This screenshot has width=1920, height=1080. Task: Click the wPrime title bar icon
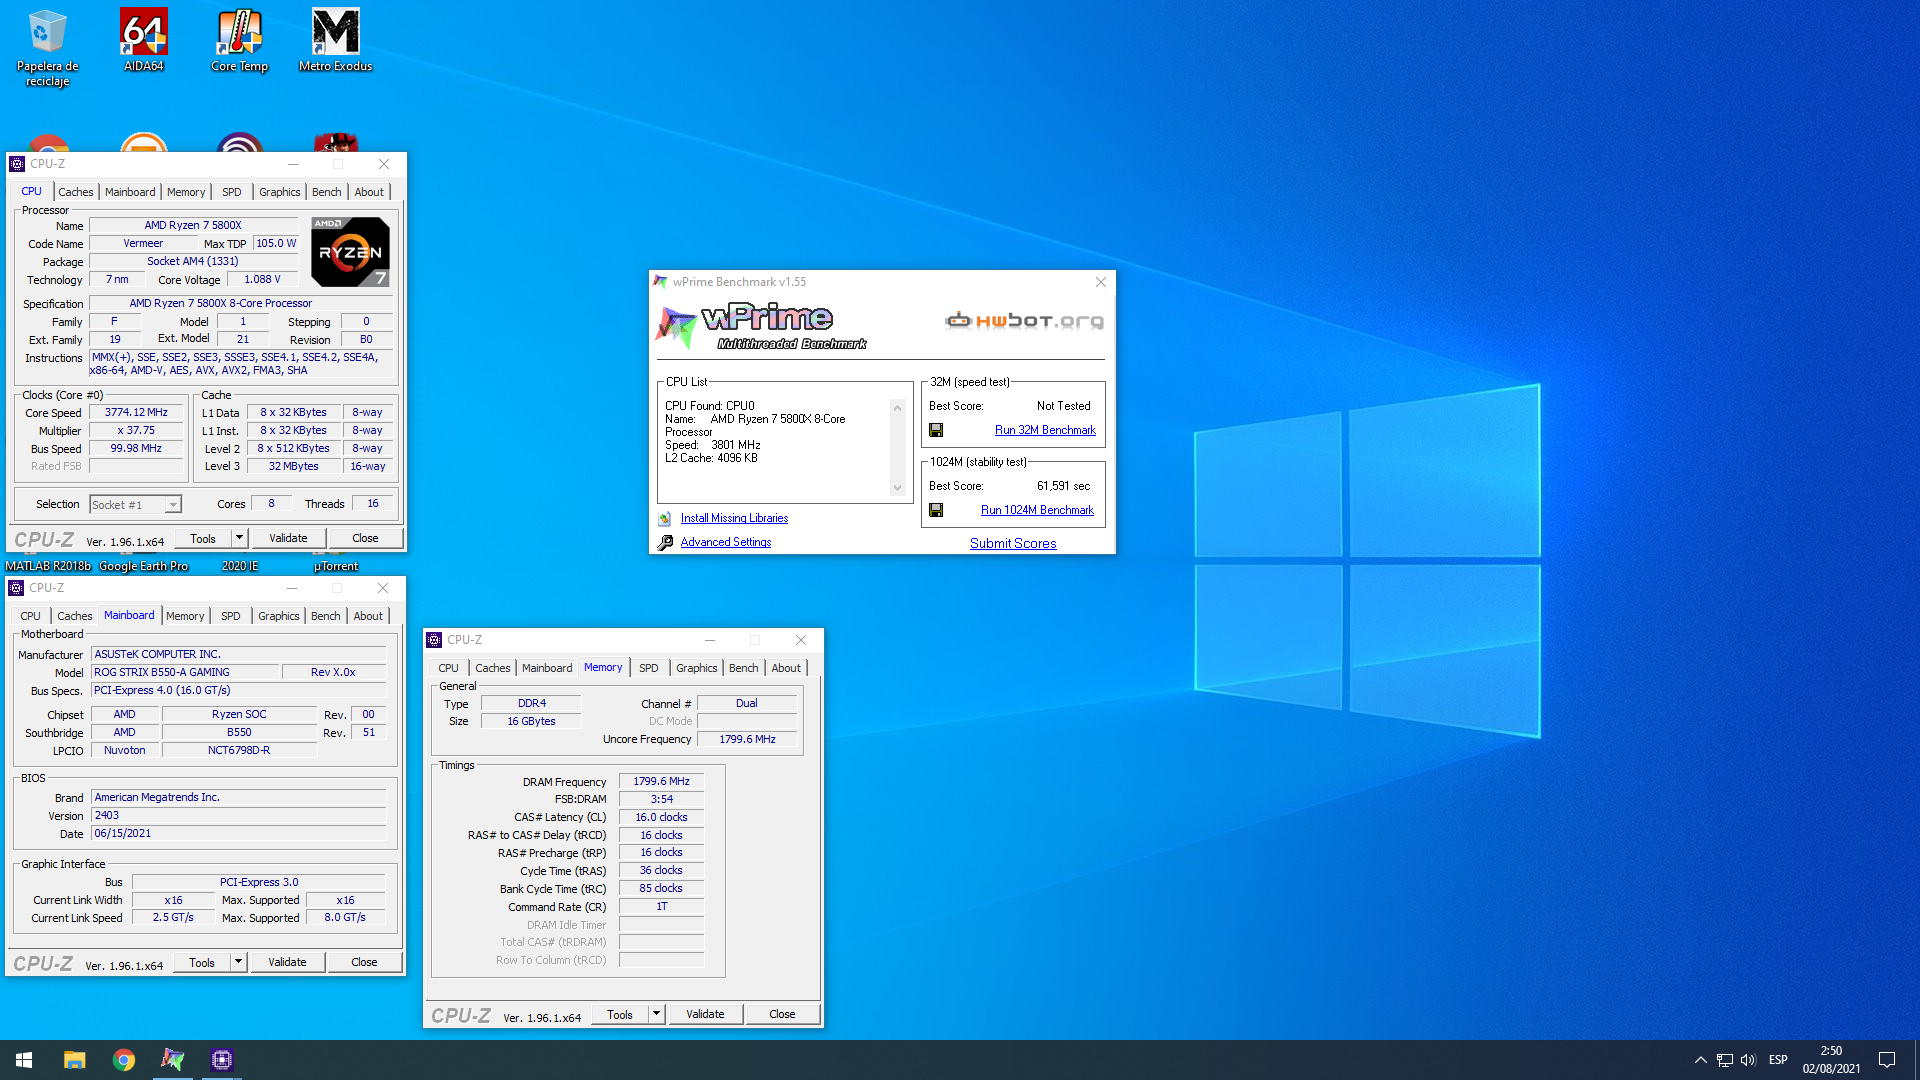(660, 282)
